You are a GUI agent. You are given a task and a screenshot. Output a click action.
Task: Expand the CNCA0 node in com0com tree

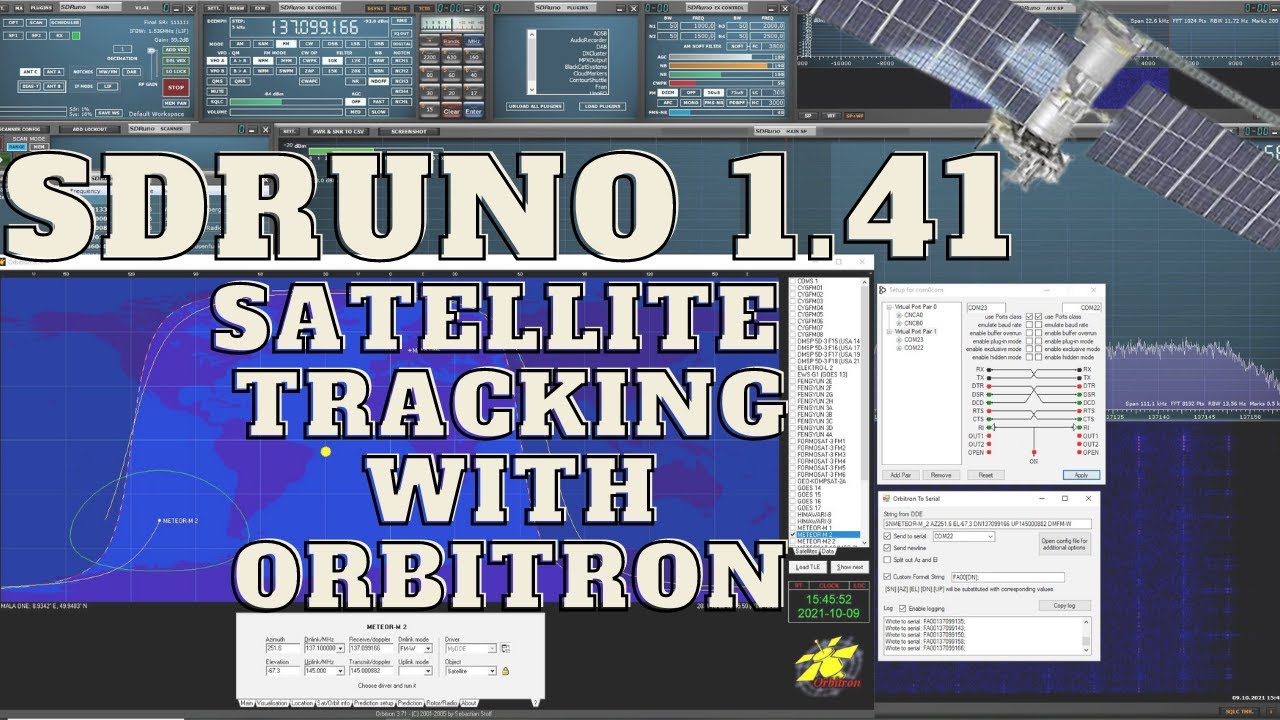point(899,315)
